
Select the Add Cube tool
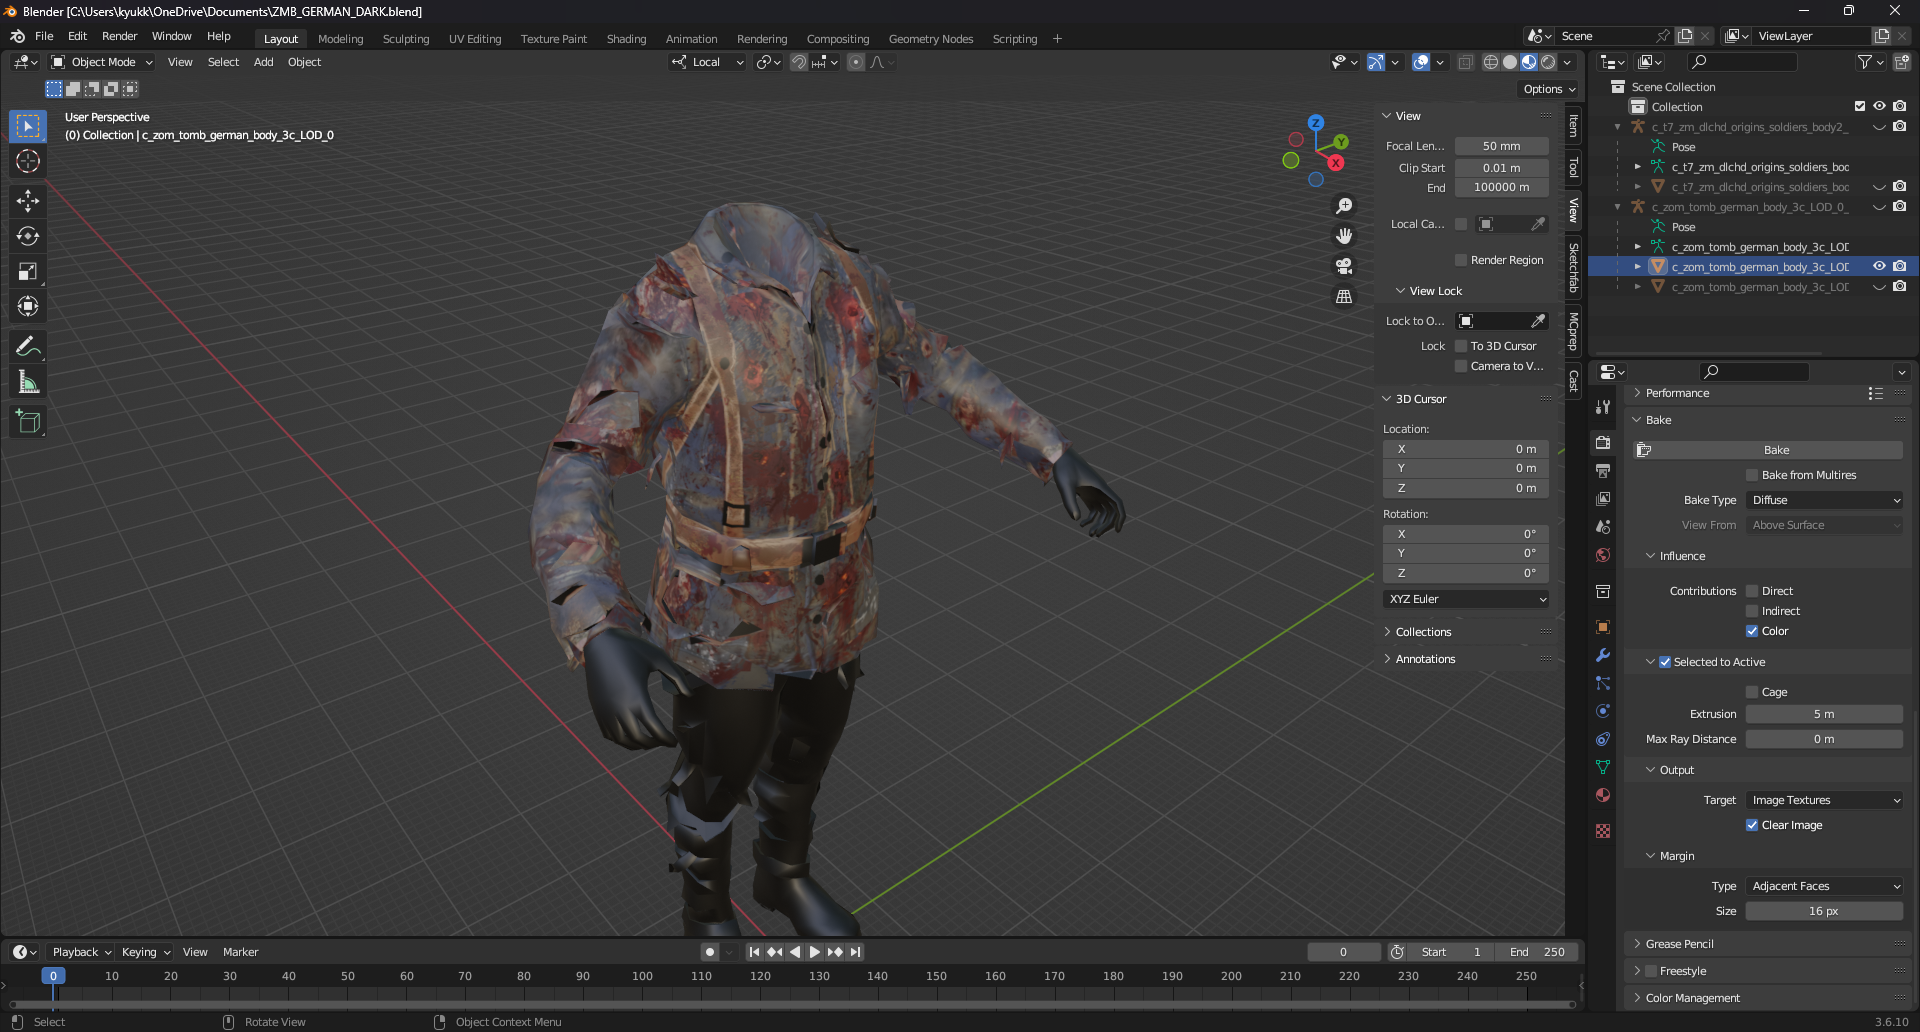point(28,422)
